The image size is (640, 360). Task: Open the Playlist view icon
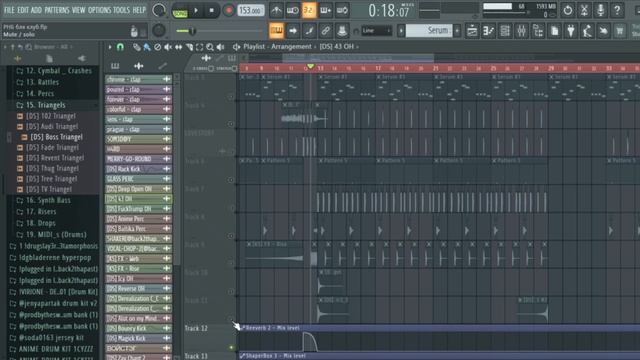472,31
